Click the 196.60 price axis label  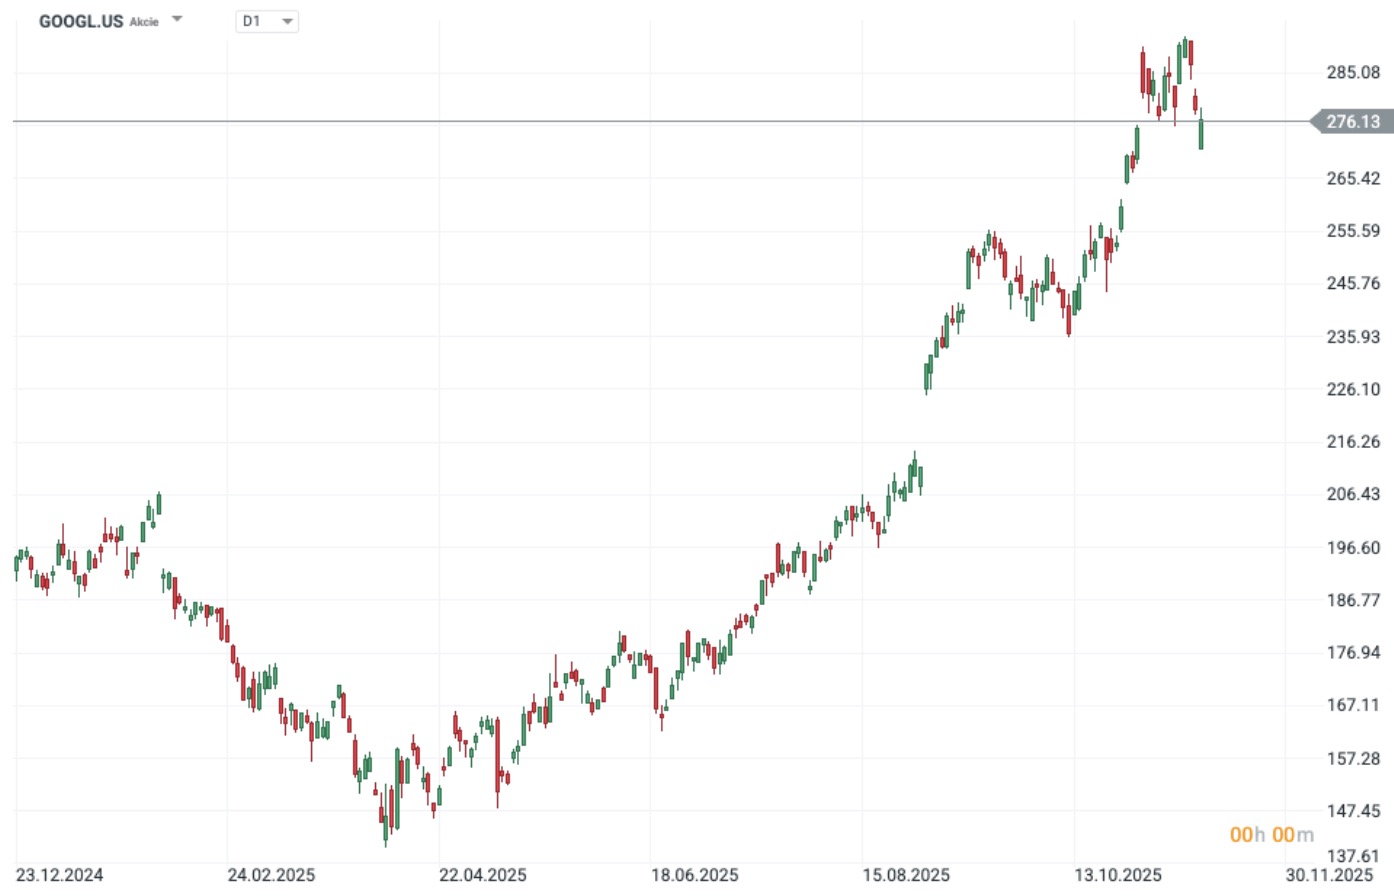(x=1353, y=548)
